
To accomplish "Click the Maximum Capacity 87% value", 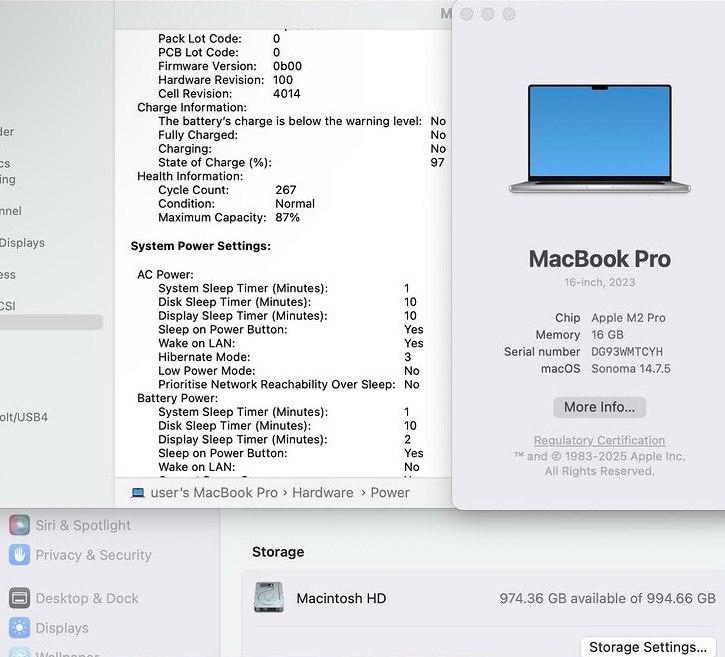I will point(288,217).
